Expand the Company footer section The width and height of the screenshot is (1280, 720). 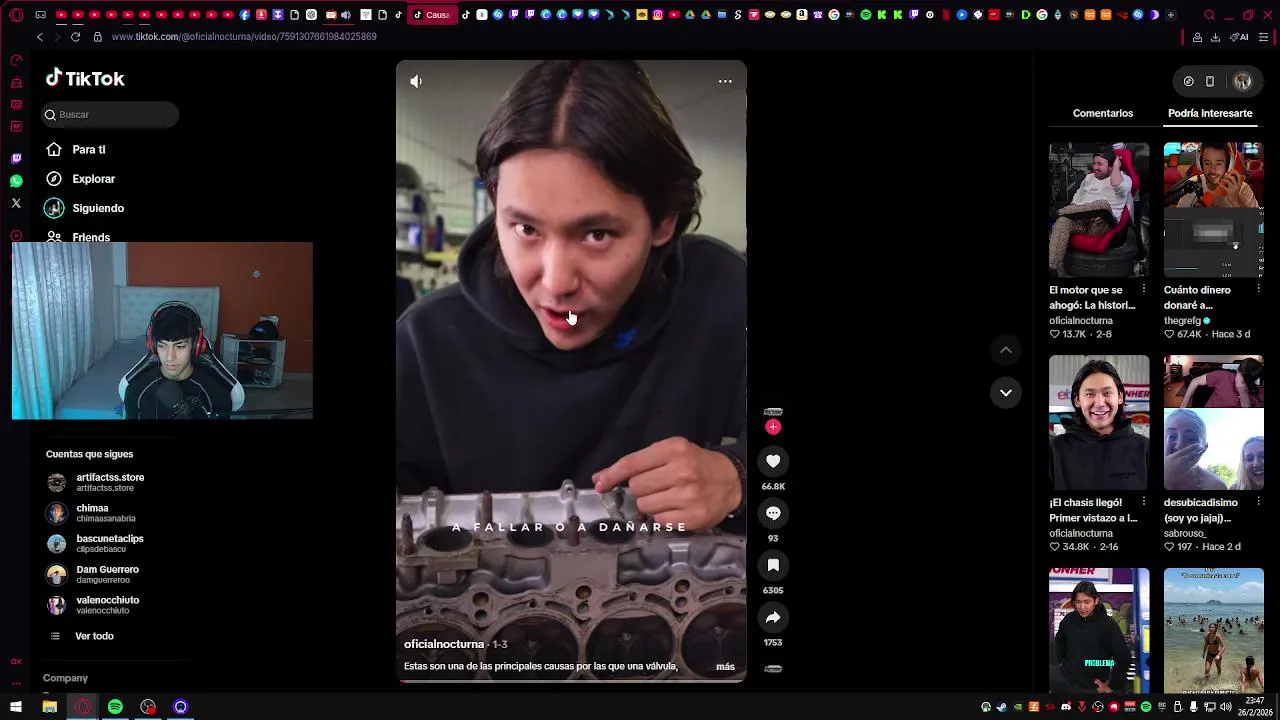(65, 678)
